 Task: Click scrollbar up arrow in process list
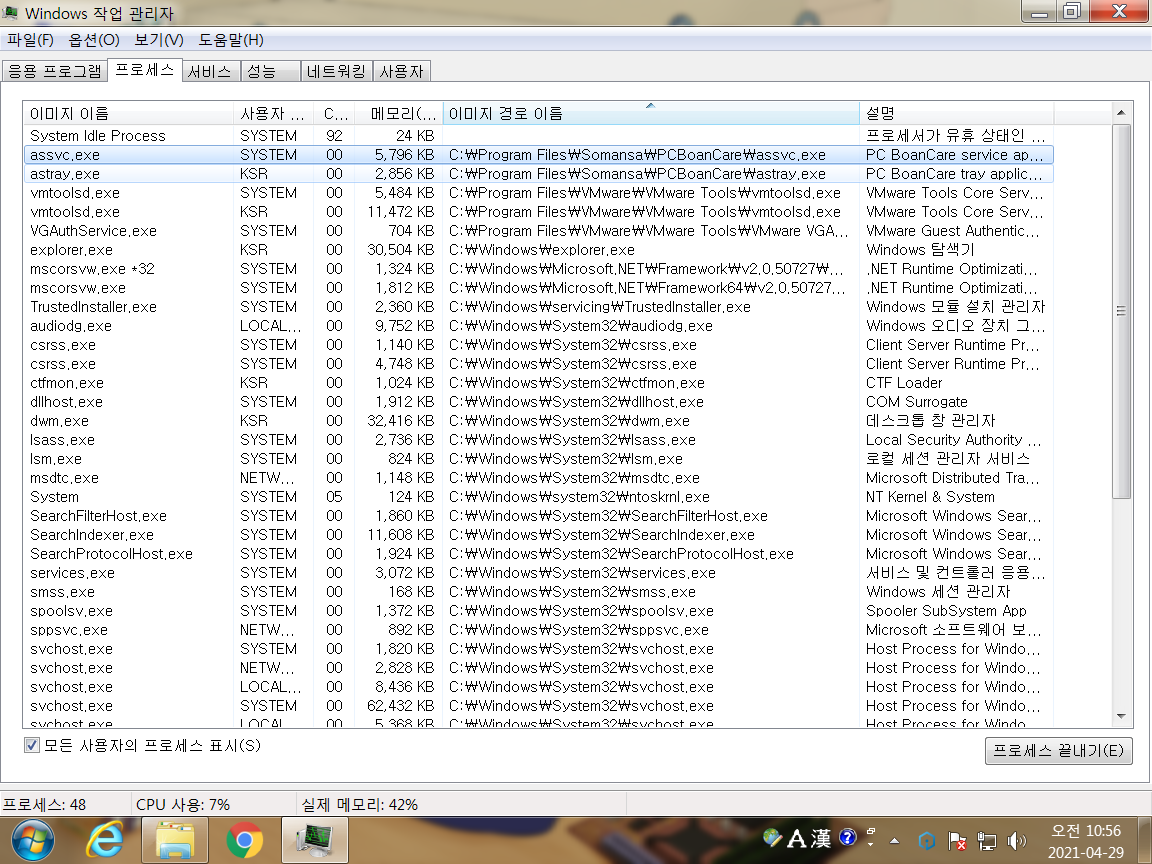point(1120,112)
